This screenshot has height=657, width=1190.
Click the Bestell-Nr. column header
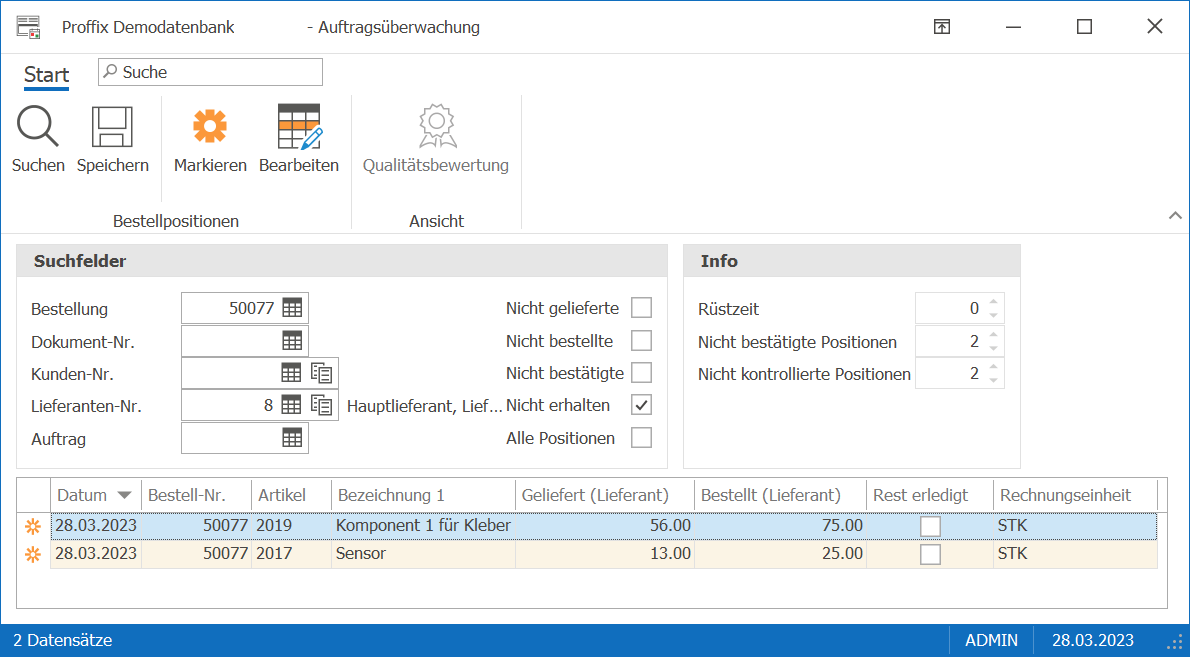[196, 495]
